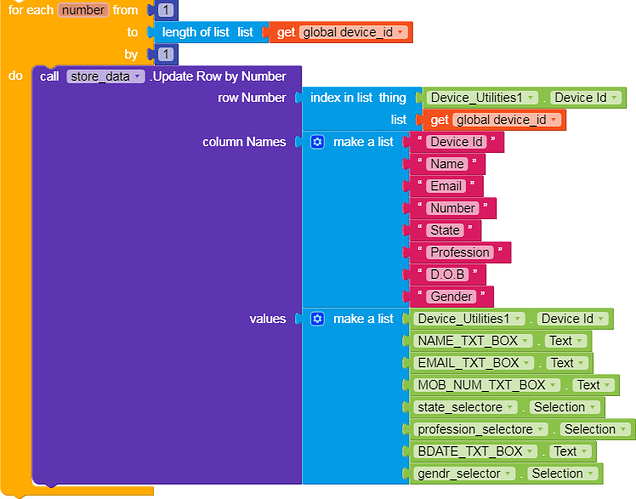Edit the "D.O.B" text string field
The image size is (636, 499).
coord(447,275)
